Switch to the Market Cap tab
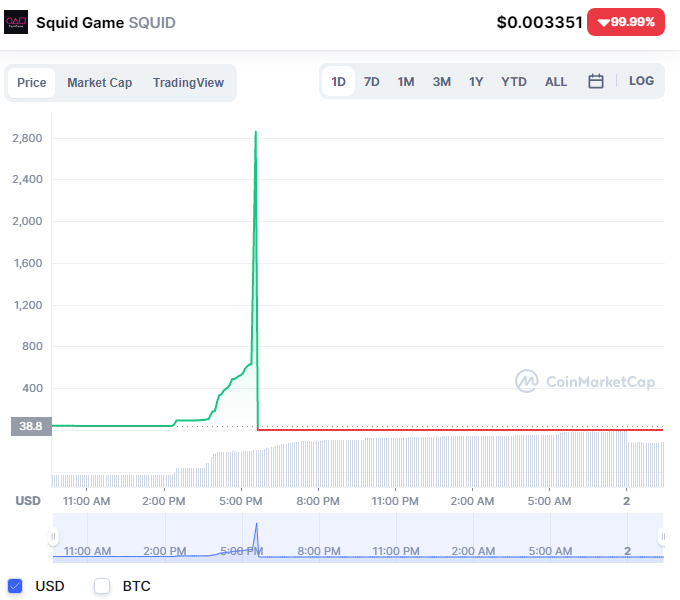Viewport: 680px width, 600px height. point(99,83)
